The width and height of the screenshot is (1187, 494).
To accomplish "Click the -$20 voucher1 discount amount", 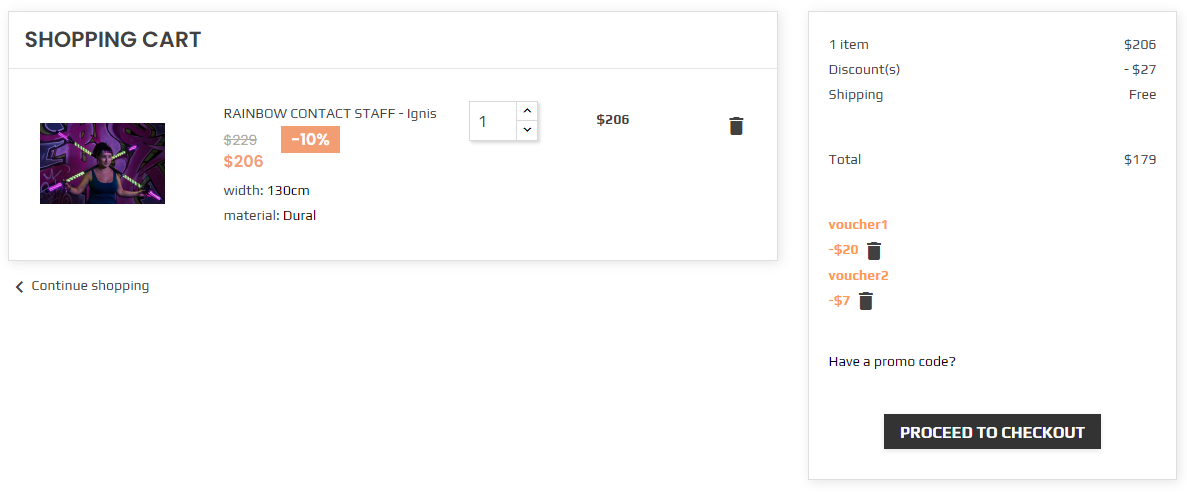I will click(x=843, y=250).
